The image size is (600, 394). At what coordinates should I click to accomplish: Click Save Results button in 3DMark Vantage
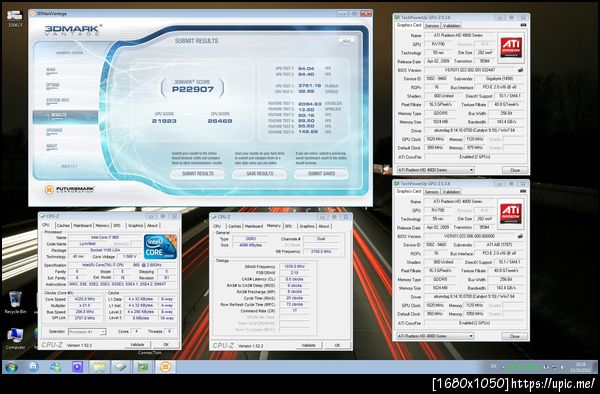259,174
